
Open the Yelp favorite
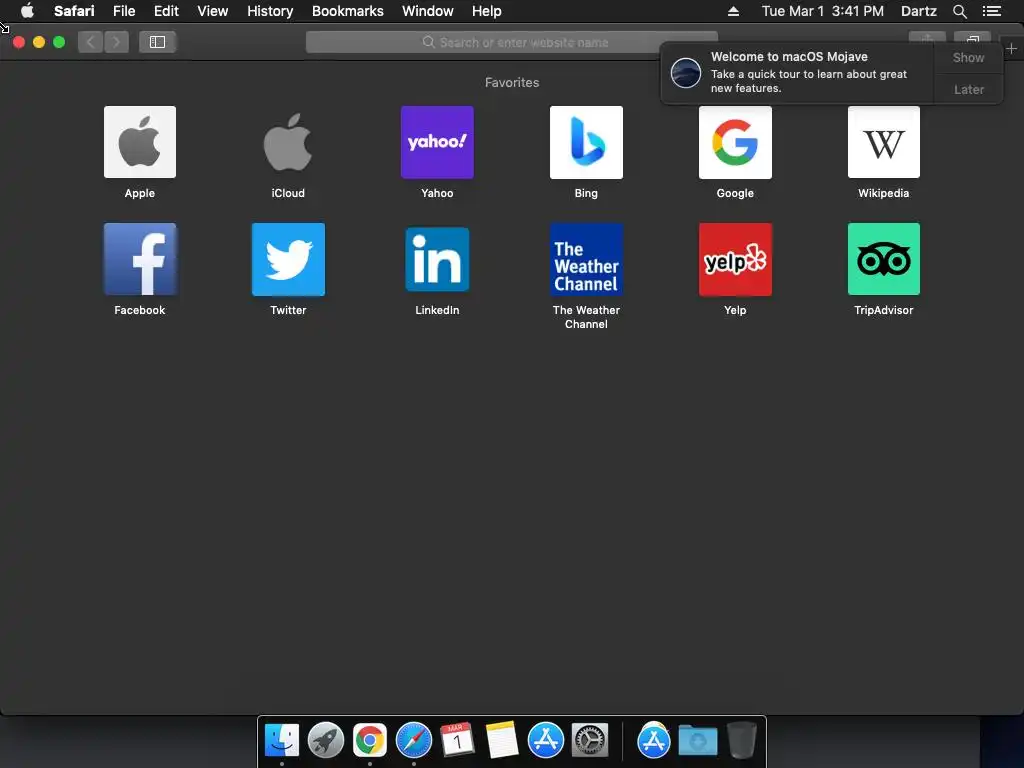point(735,259)
